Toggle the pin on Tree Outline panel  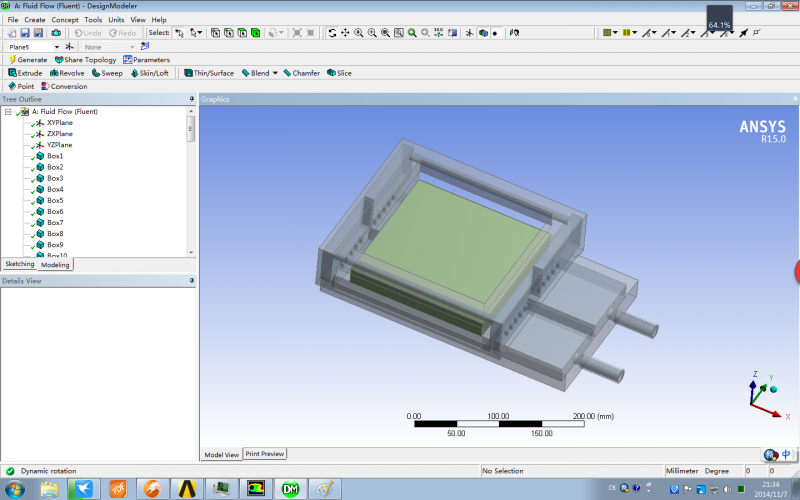[x=191, y=99]
